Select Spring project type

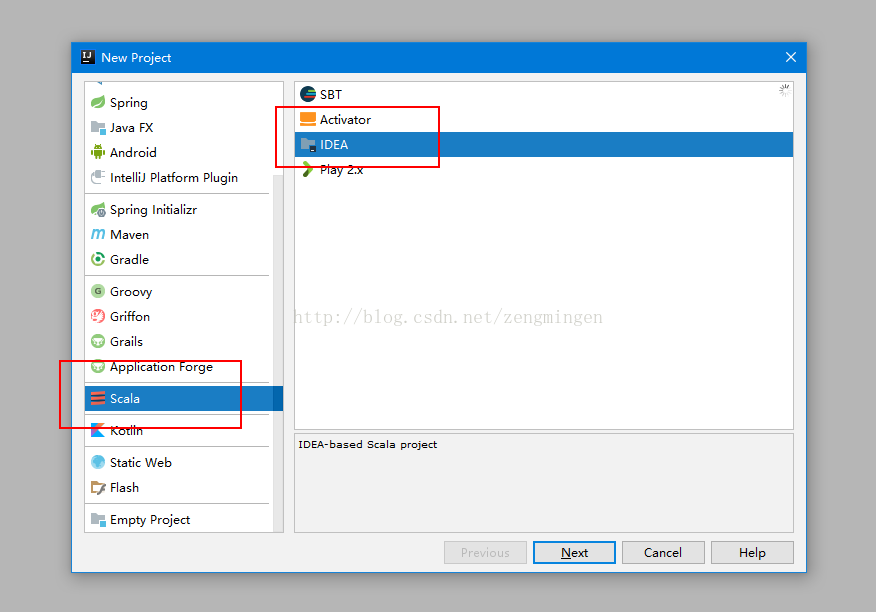coord(179,102)
